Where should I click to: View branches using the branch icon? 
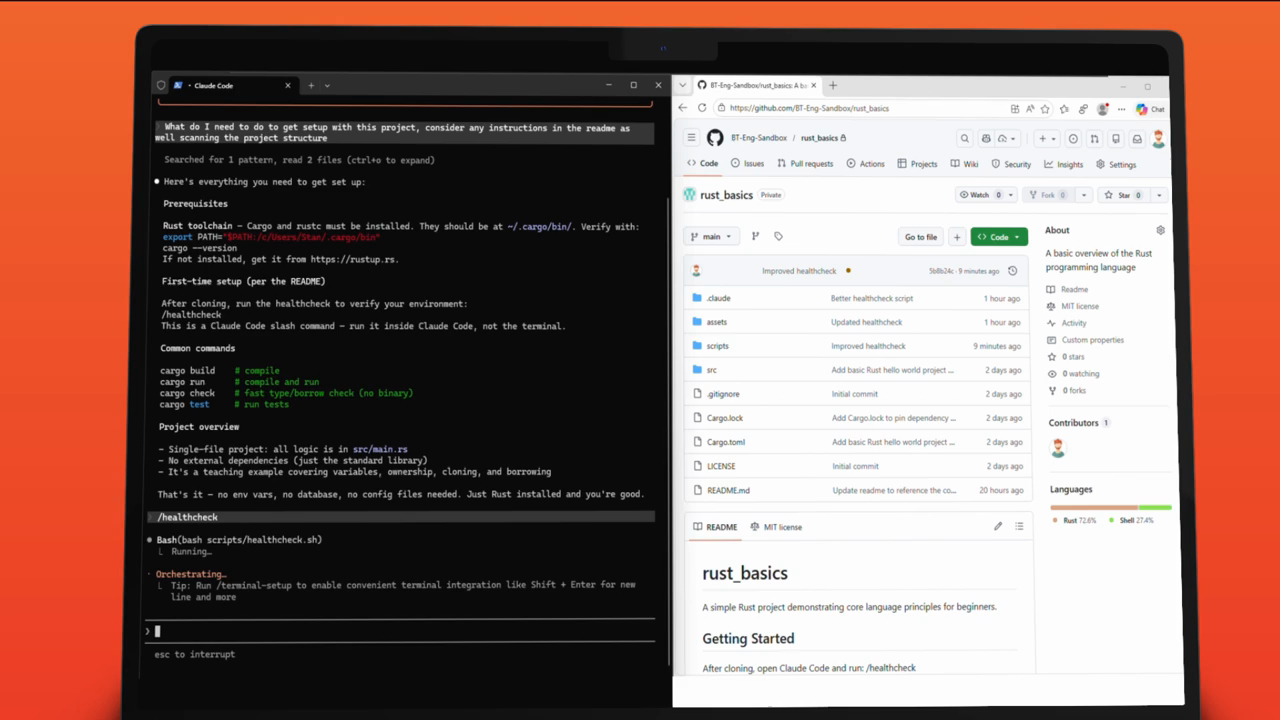pyautogui.click(x=755, y=237)
